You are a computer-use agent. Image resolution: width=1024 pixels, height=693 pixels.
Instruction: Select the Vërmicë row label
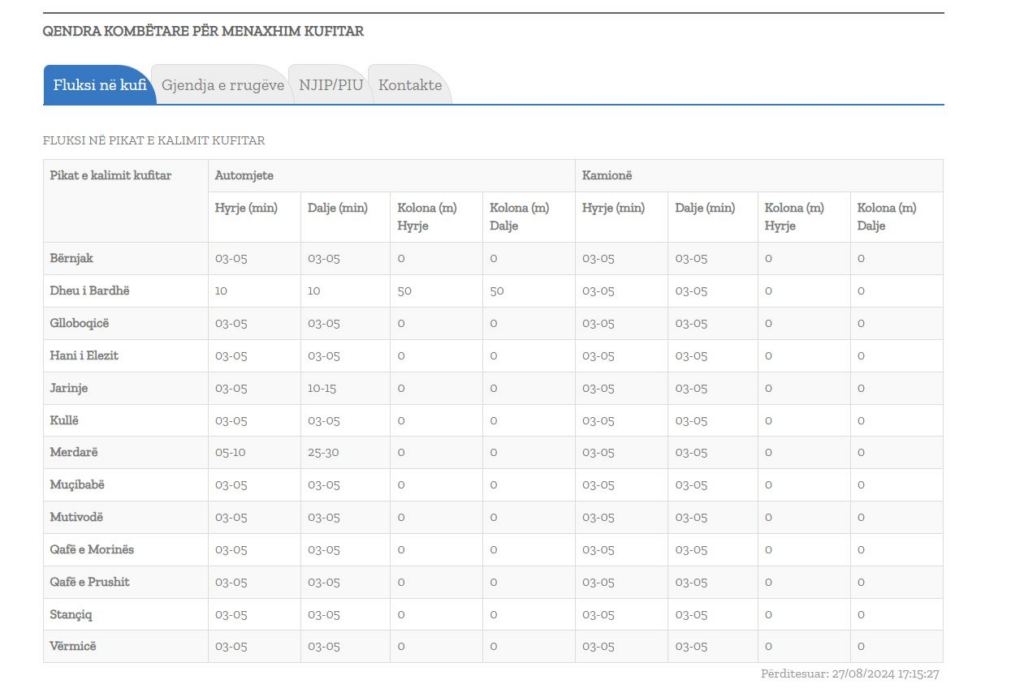(x=72, y=646)
